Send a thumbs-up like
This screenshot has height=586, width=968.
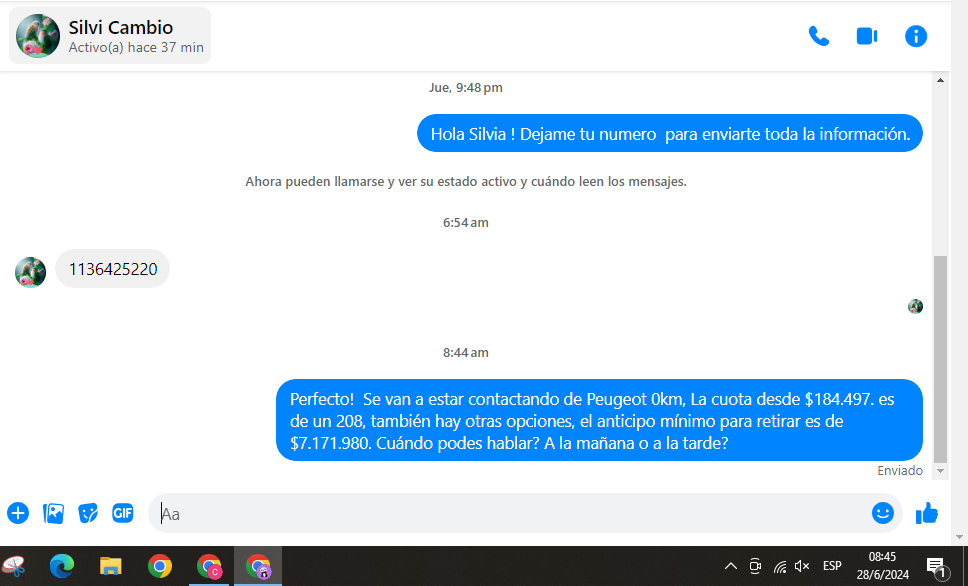coord(927,513)
